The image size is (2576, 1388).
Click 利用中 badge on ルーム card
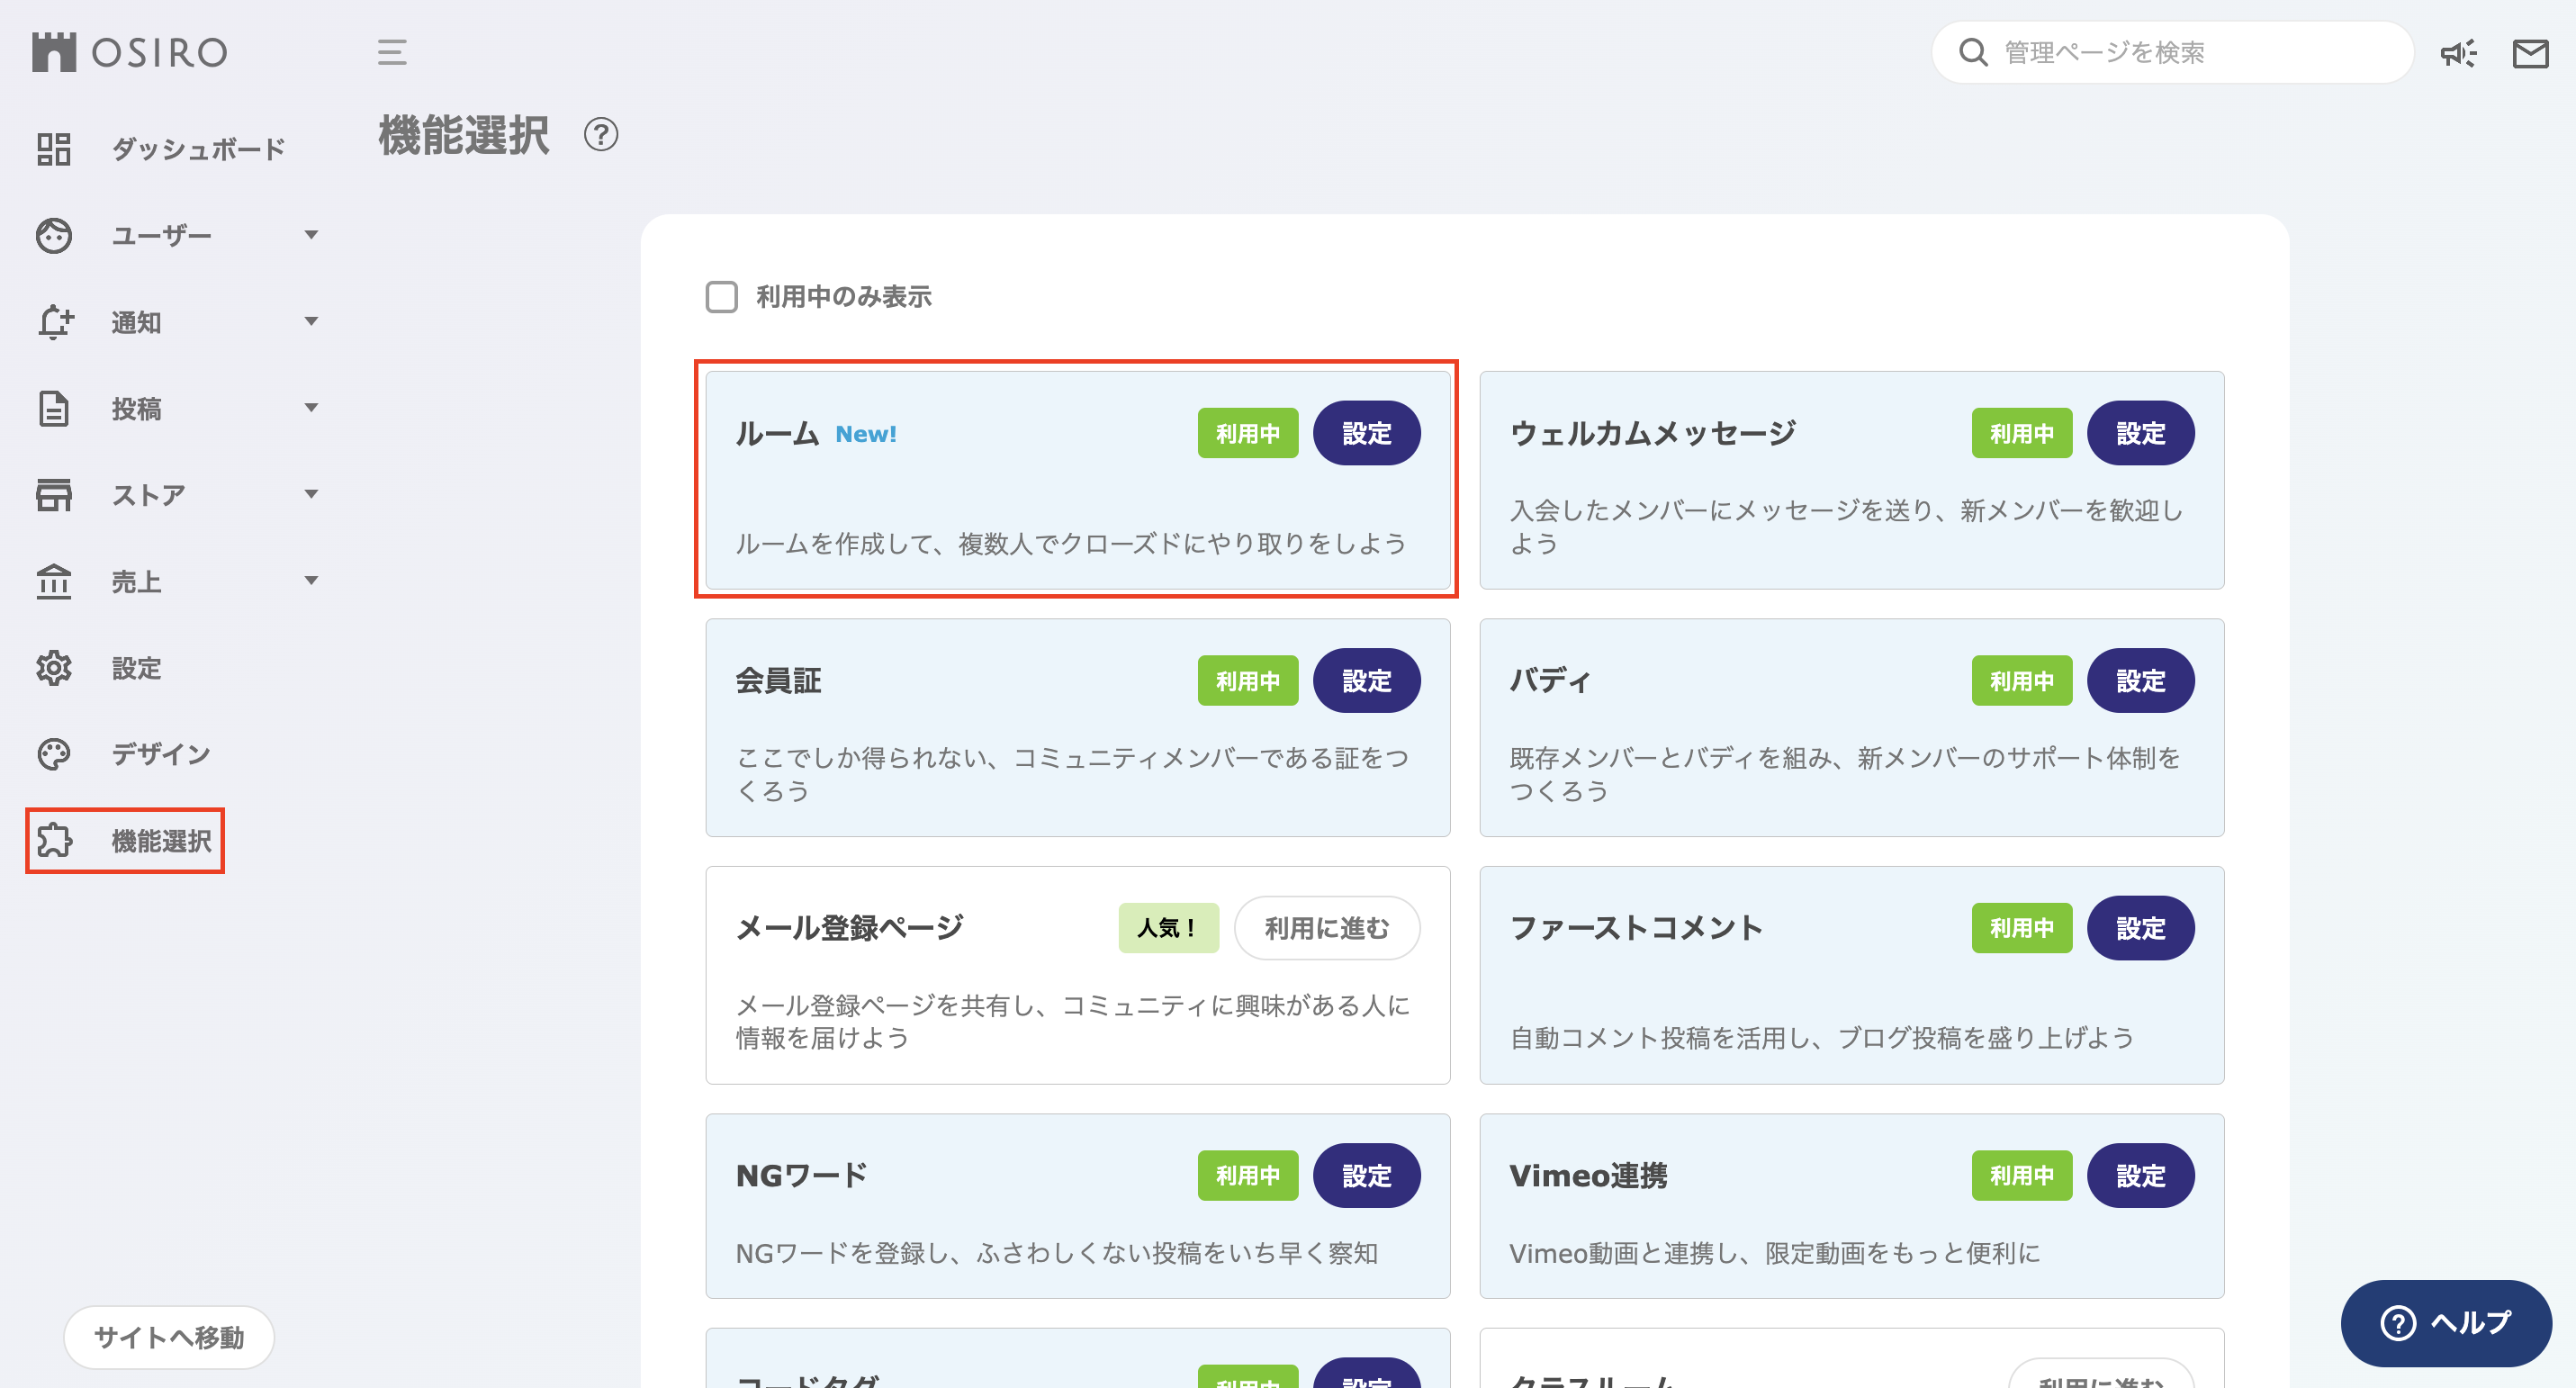point(1248,433)
